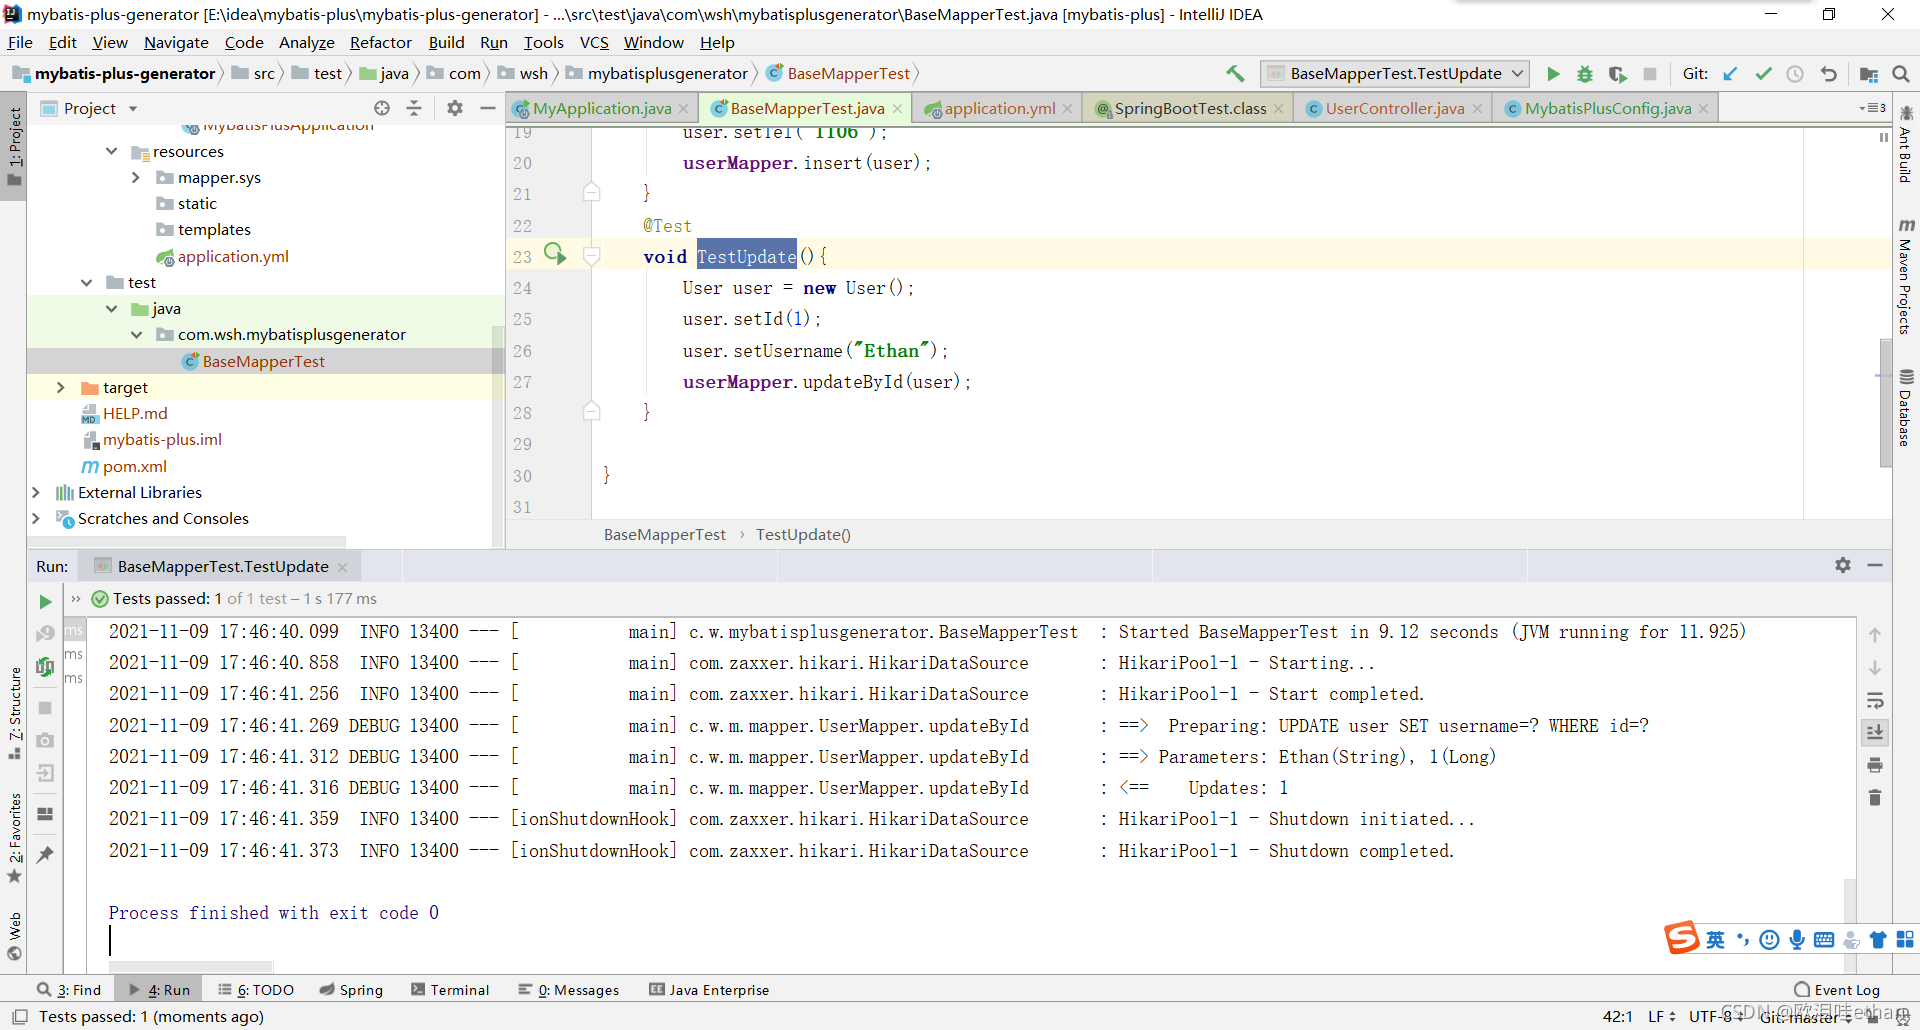The width and height of the screenshot is (1920, 1030).
Task: Switch to application.yml editor tab
Action: coord(999,108)
